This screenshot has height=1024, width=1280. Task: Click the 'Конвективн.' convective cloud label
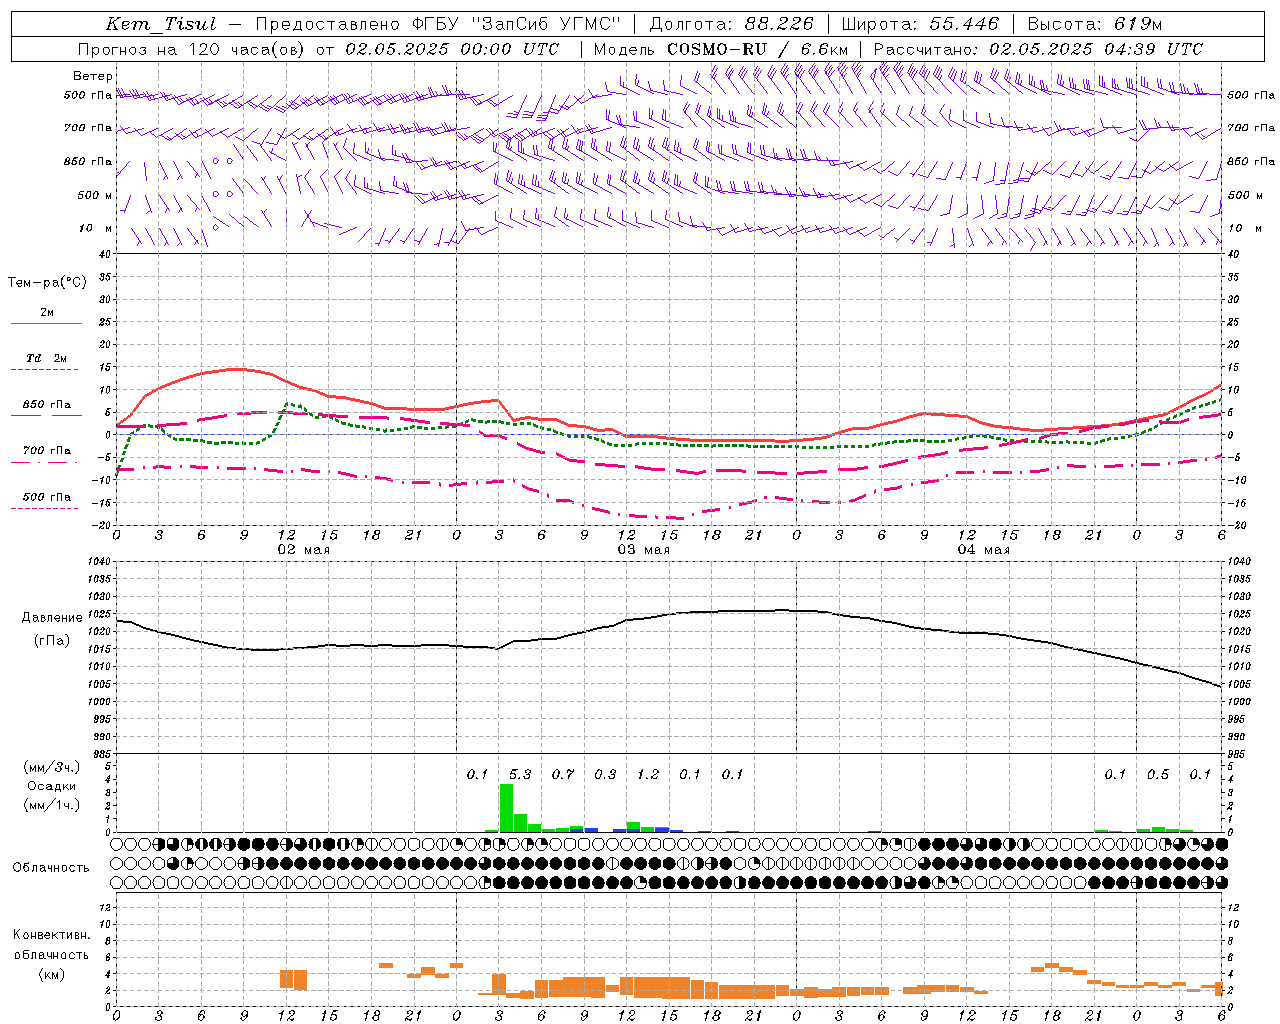pyautogui.click(x=51, y=935)
